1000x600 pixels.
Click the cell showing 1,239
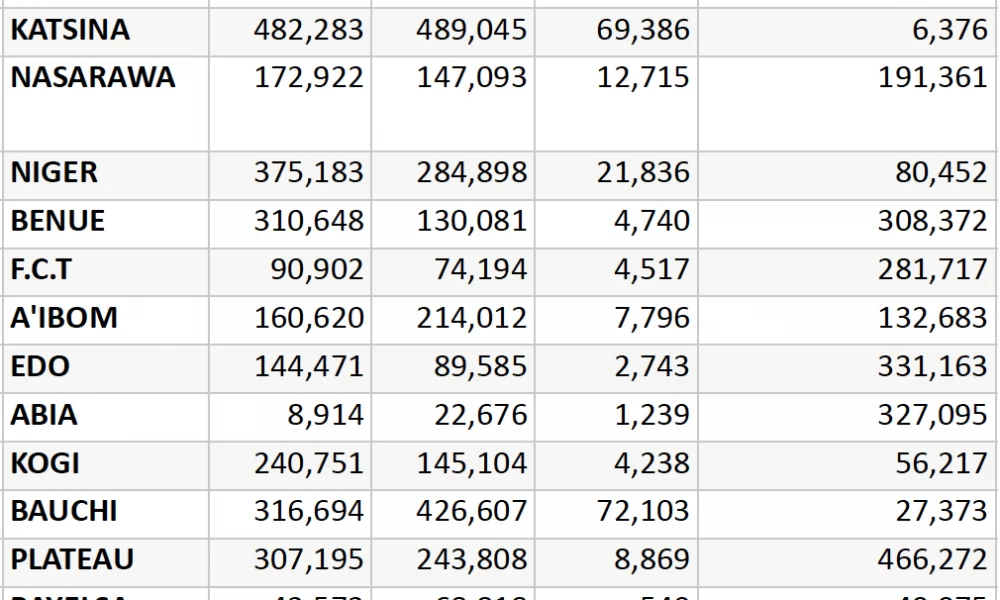point(652,415)
